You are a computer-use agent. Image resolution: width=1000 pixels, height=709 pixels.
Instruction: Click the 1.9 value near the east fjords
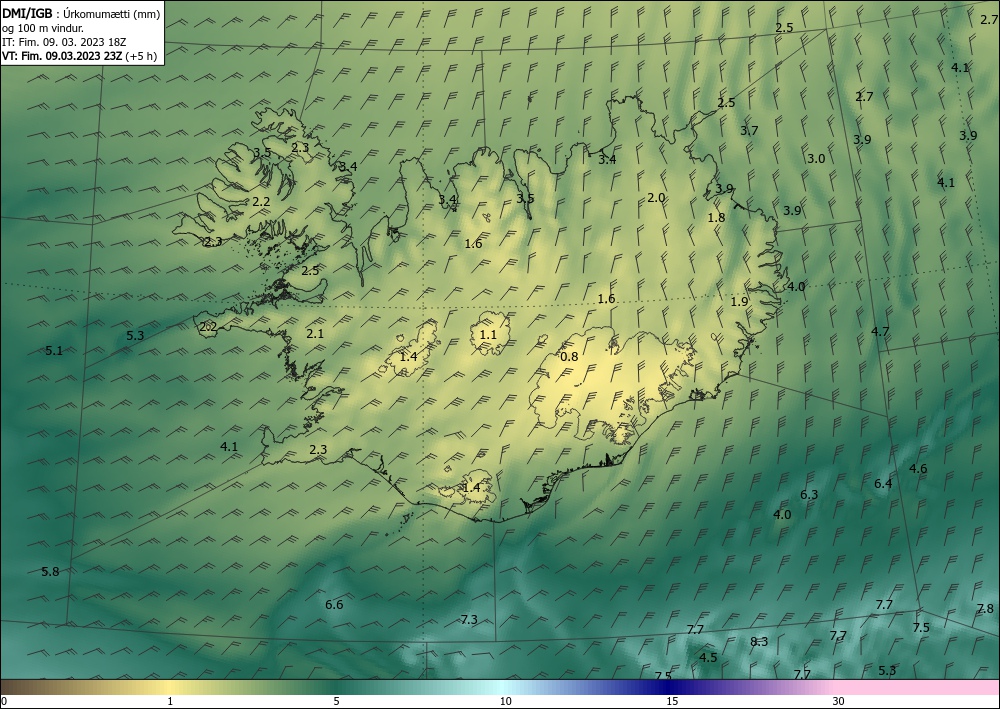point(739,302)
